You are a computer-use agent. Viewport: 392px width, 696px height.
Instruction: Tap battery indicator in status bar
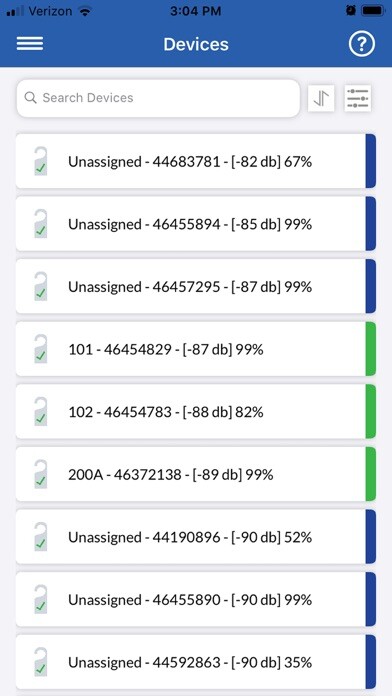pos(373,11)
